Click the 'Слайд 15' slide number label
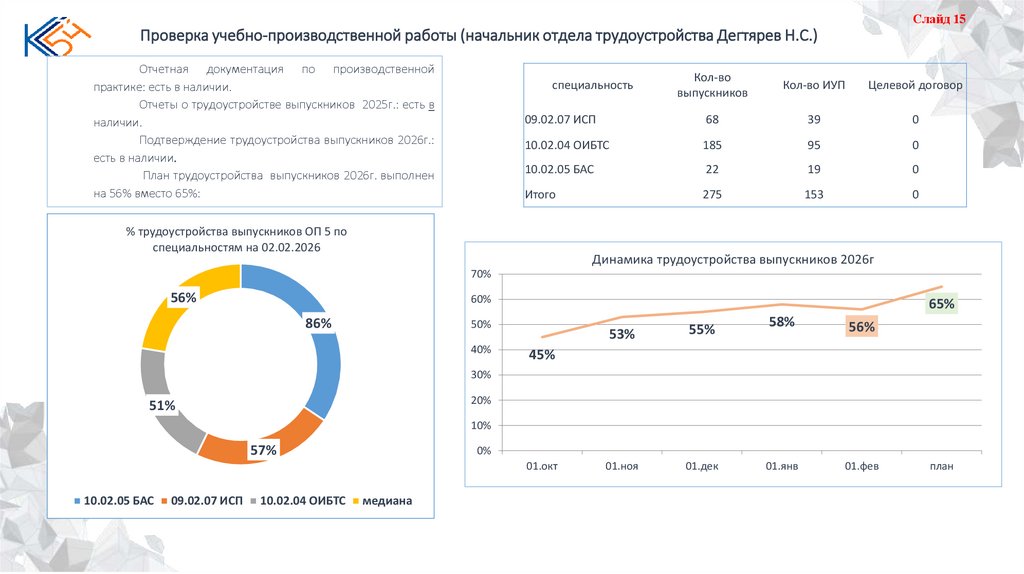This screenshot has width=1024, height=574. tap(938, 19)
